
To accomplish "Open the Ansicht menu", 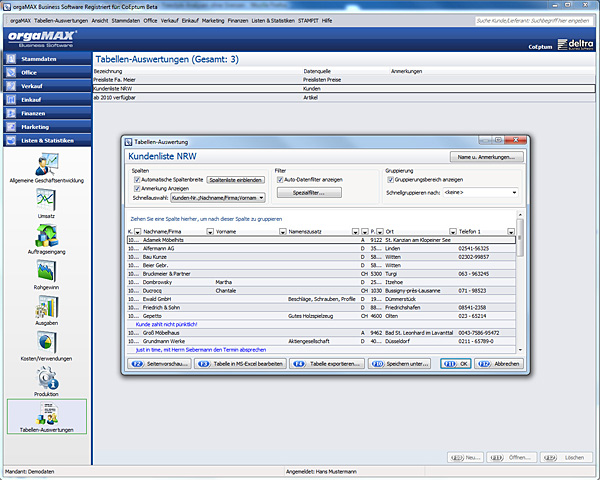I will pyautogui.click(x=100, y=21).
